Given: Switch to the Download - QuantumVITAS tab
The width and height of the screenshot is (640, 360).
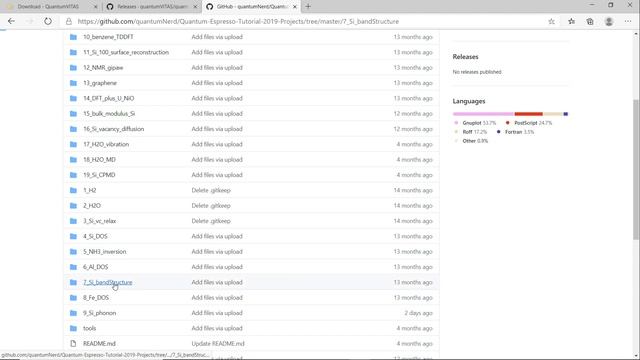Looking at the screenshot, I should click(x=49, y=7).
